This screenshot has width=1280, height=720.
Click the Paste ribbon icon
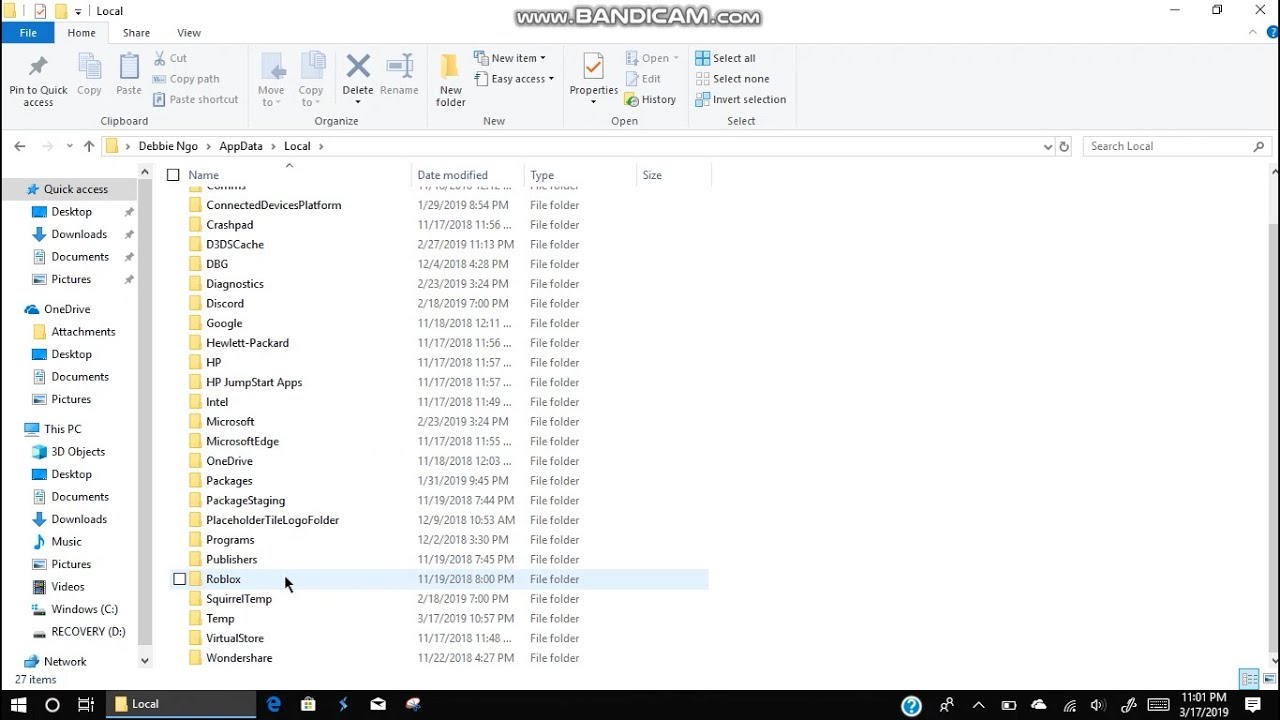tap(129, 67)
